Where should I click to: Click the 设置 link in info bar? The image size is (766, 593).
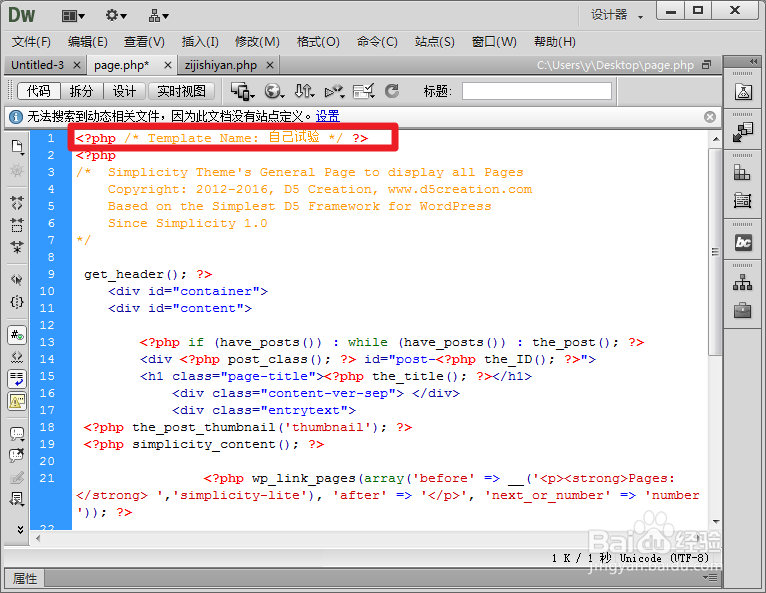(x=327, y=116)
